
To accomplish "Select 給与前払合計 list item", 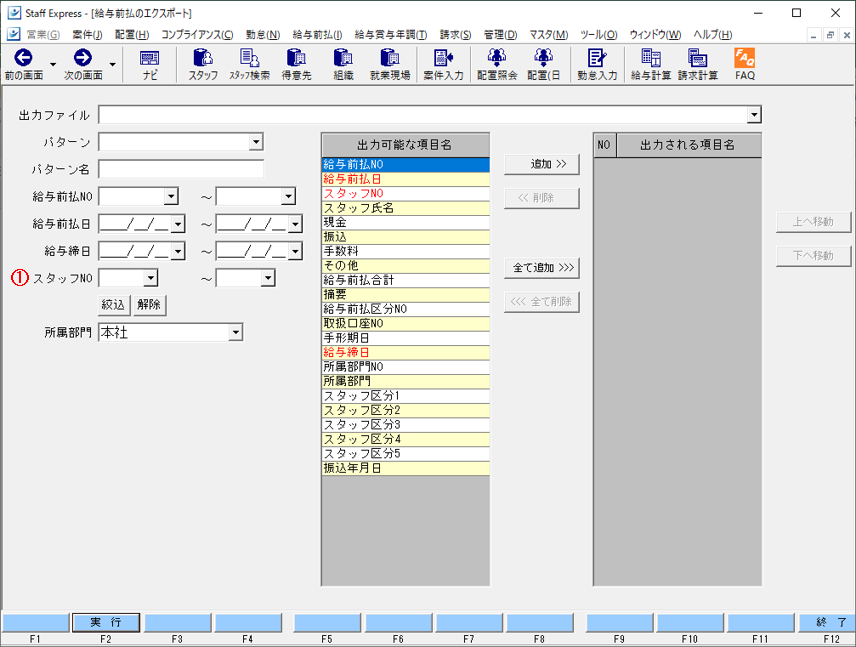I will 406,280.
